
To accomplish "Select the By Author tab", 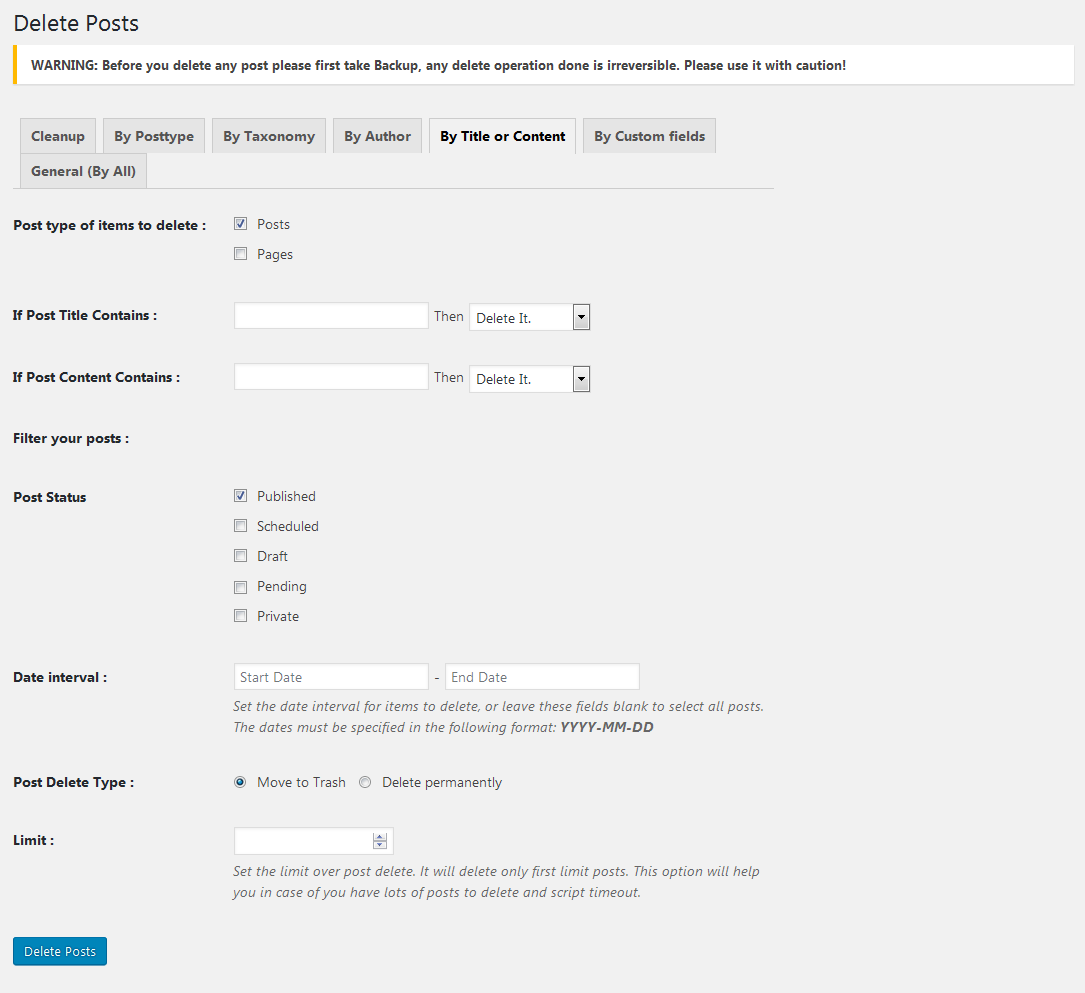I will [x=377, y=136].
